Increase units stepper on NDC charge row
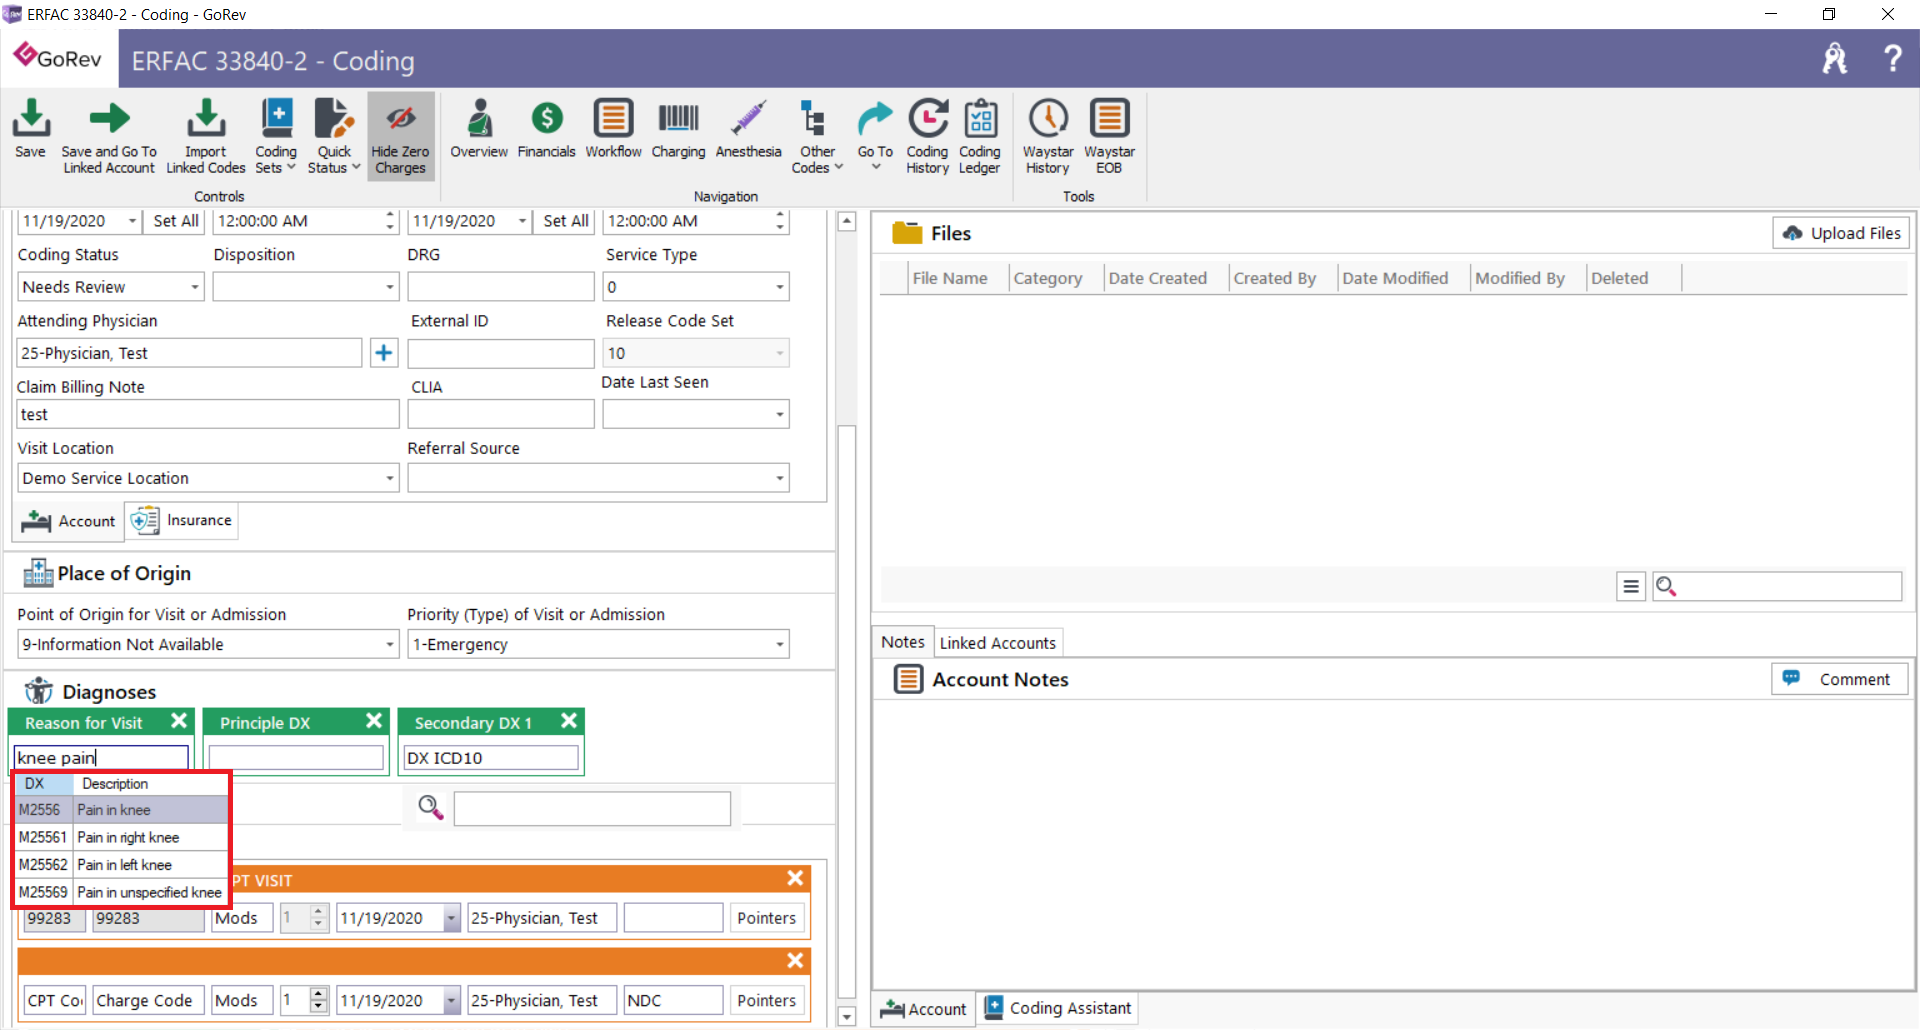Image resolution: width=1920 pixels, height=1030 pixels. 319,994
